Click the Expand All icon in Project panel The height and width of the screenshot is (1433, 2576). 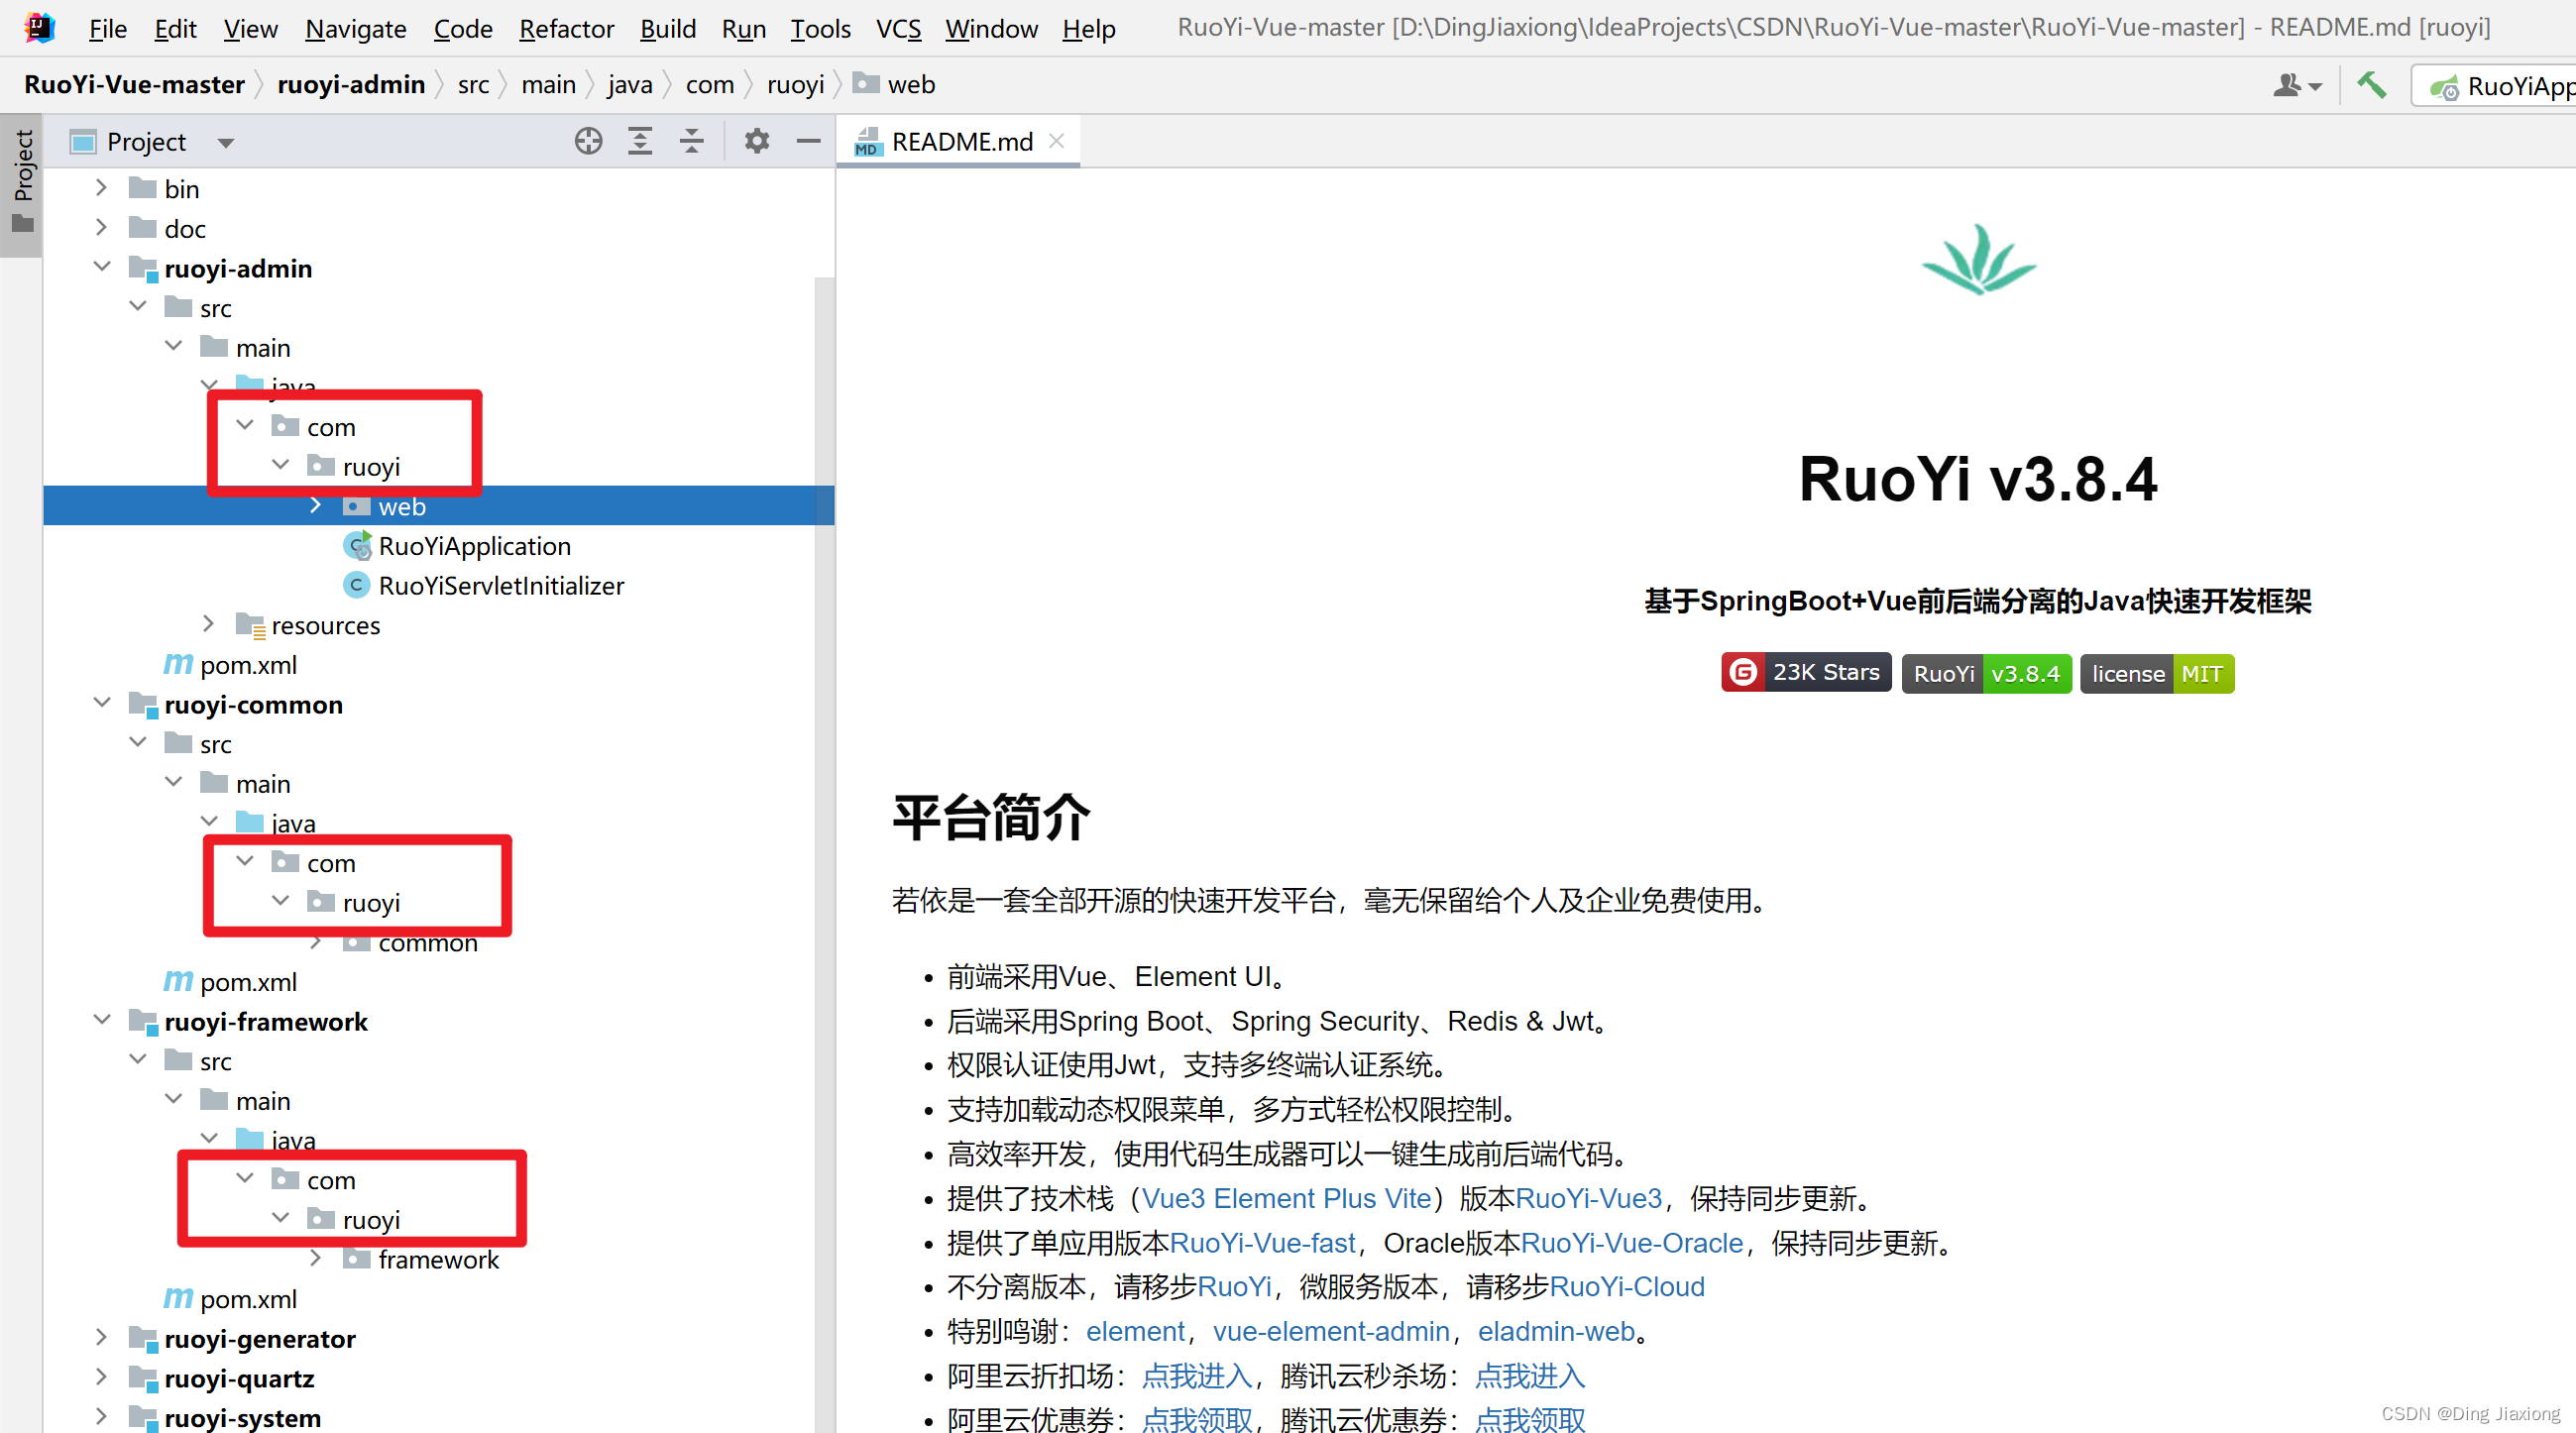(640, 142)
